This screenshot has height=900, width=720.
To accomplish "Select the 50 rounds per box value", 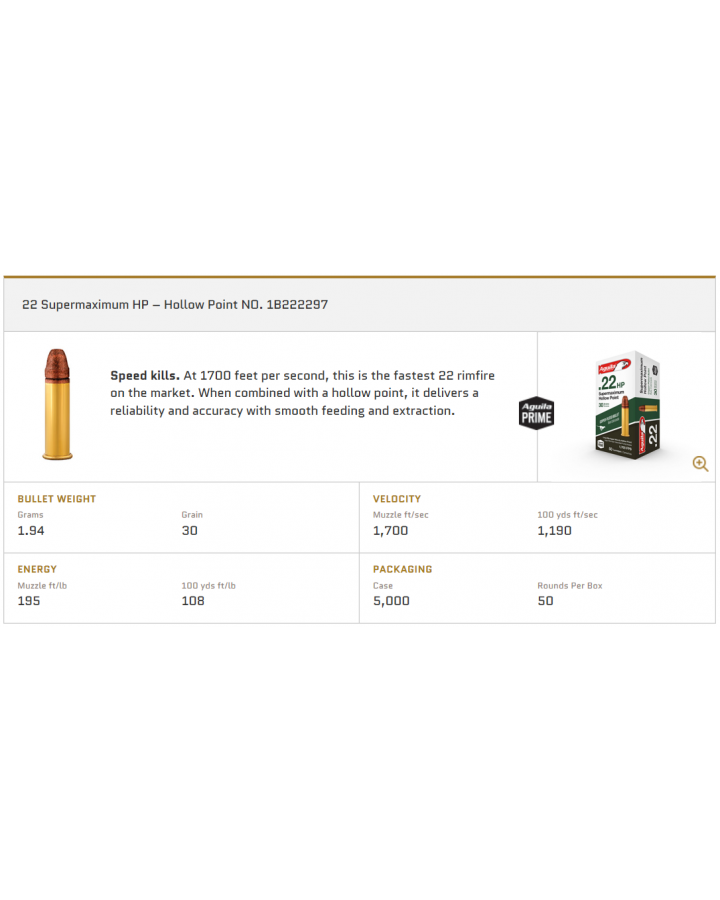I will 545,600.
